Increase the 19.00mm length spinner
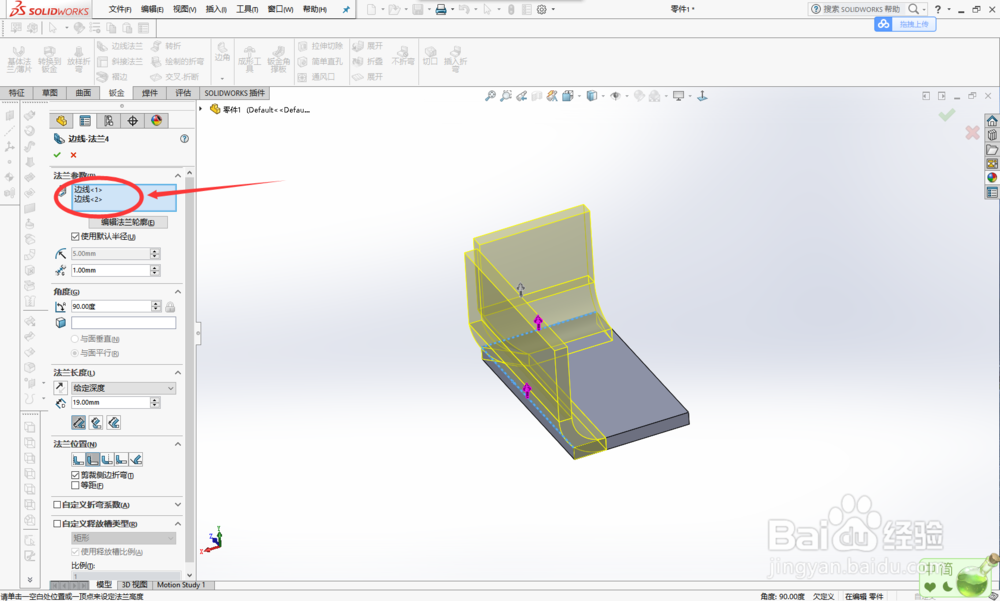Screen dimensions: 1000x601 [155, 400]
